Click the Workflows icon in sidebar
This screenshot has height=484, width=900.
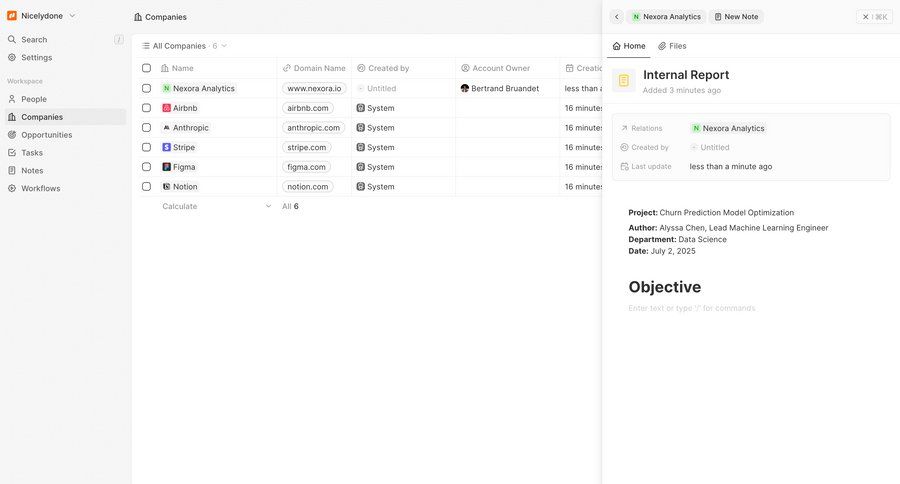pos(12,188)
